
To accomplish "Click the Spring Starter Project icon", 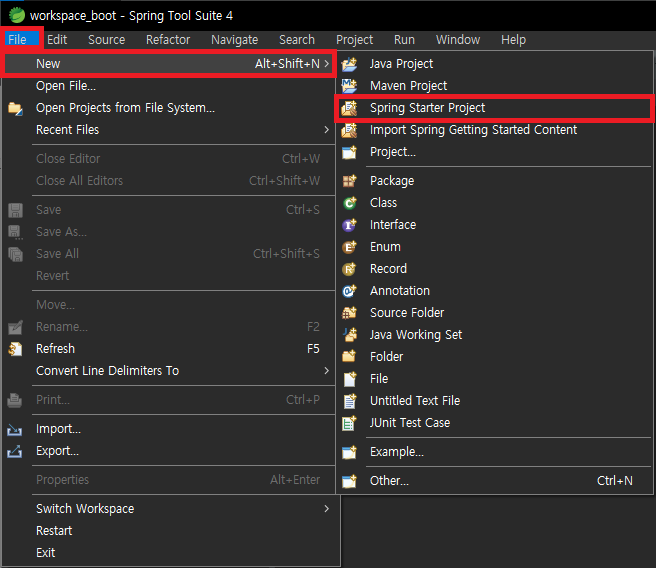I will [349, 108].
